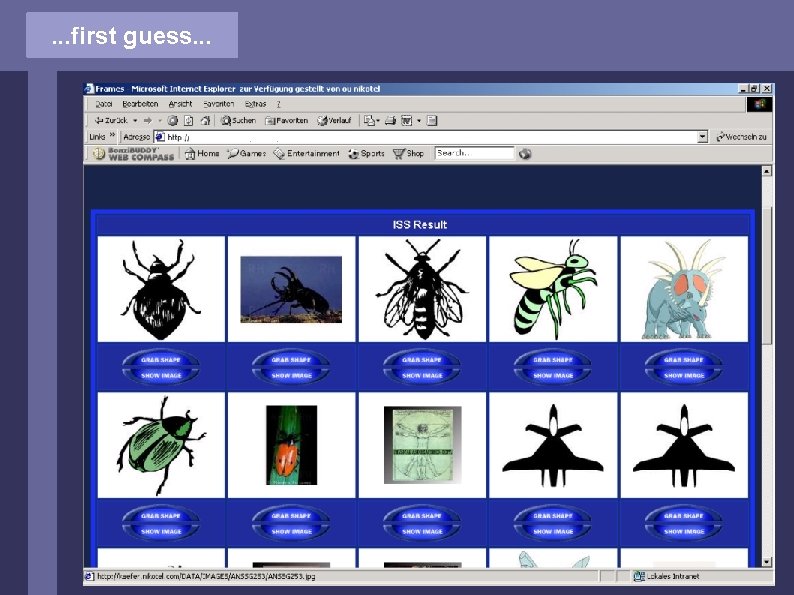Image resolution: width=794 pixels, height=595 pixels.
Task: Select the green beetle drawing thumbnail
Action: 161,445
